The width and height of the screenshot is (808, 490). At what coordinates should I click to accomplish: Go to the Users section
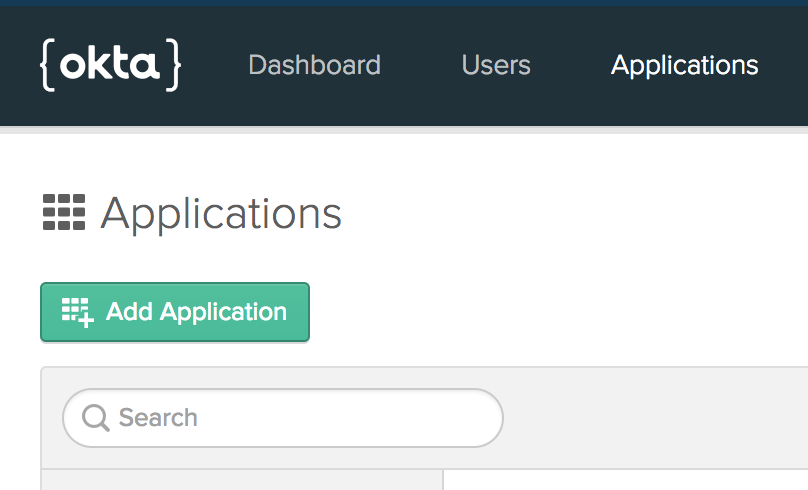(496, 65)
